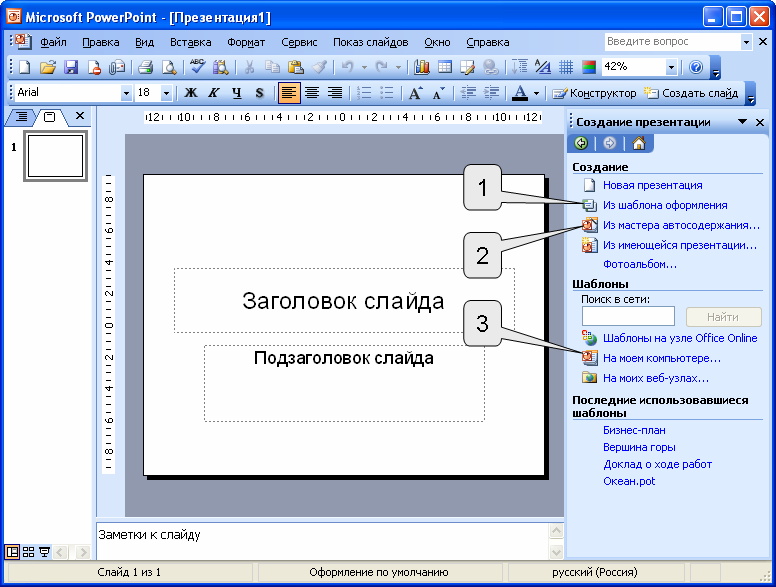Click the New document toolbar icon
Screen dimensions: 776x587
click(x=24, y=67)
